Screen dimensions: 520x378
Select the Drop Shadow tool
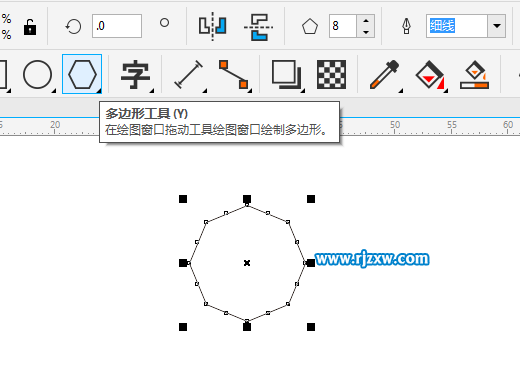(286, 74)
